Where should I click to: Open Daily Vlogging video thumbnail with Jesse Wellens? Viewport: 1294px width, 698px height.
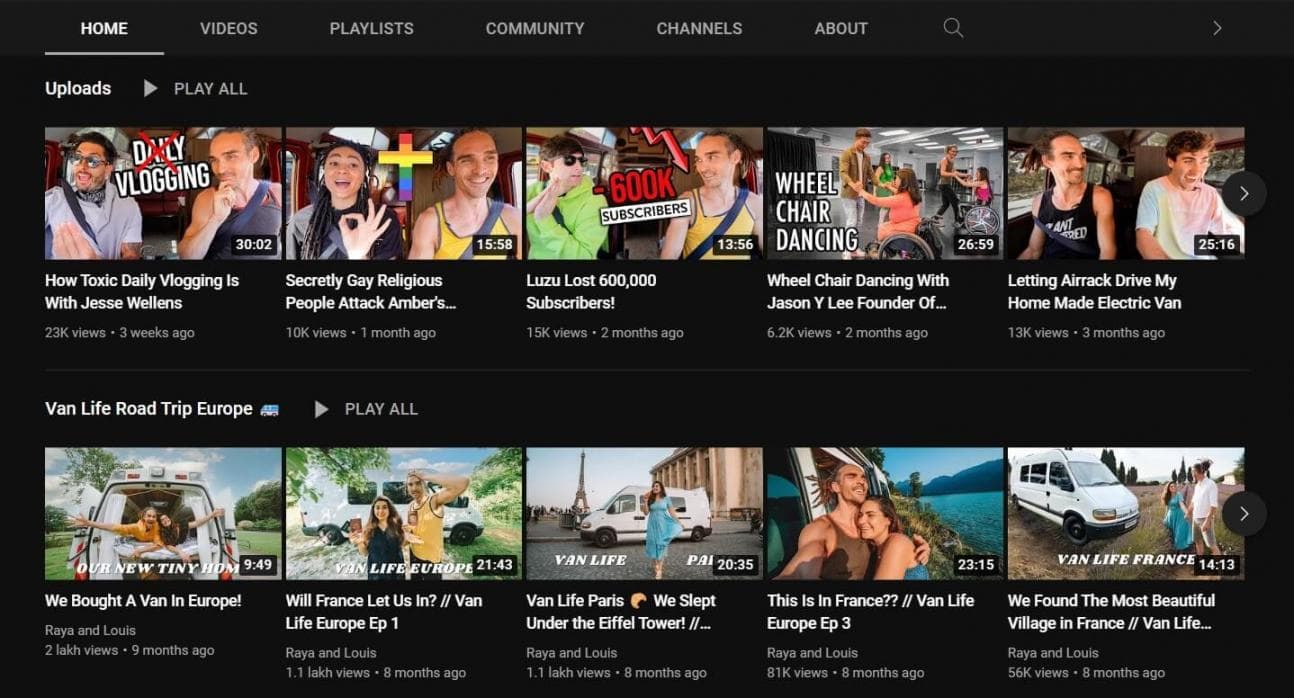click(163, 193)
